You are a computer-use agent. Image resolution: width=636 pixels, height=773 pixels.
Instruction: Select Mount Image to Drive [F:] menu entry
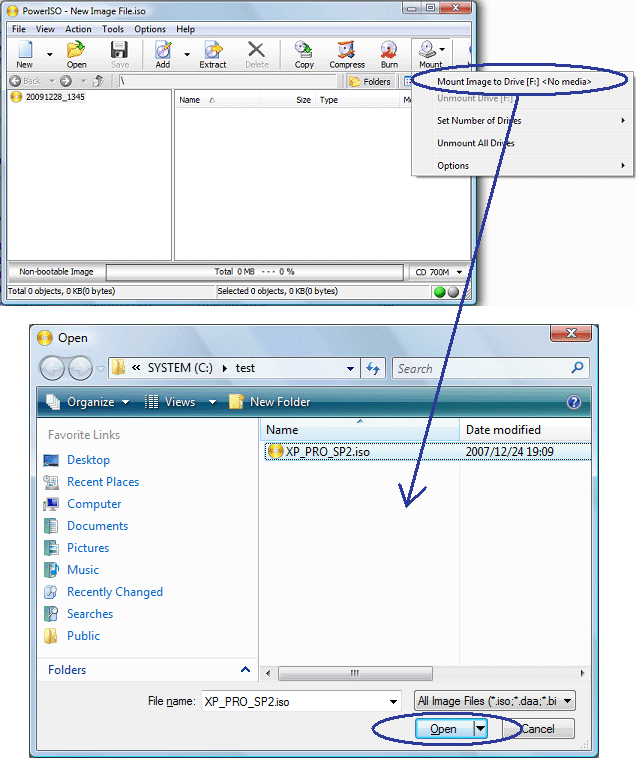pyautogui.click(x=513, y=81)
